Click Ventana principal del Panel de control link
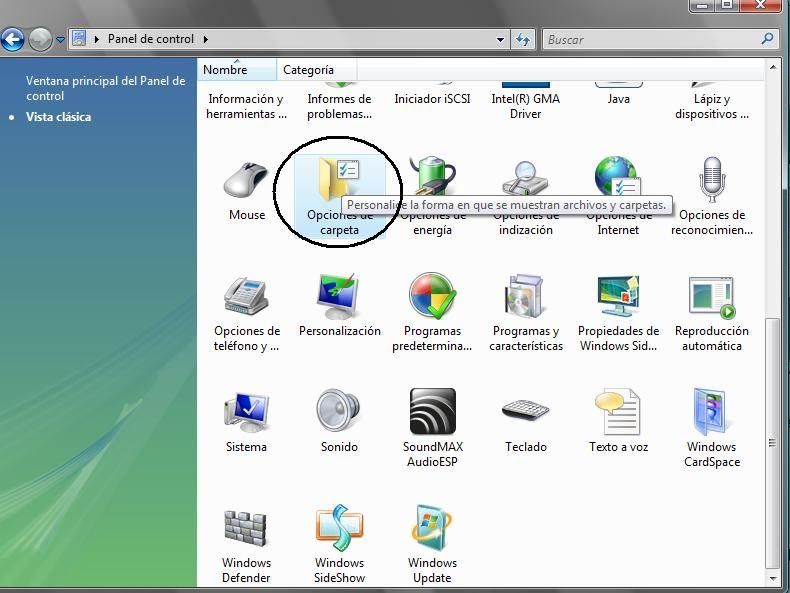The height and width of the screenshot is (593, 790). coord(105,88)
